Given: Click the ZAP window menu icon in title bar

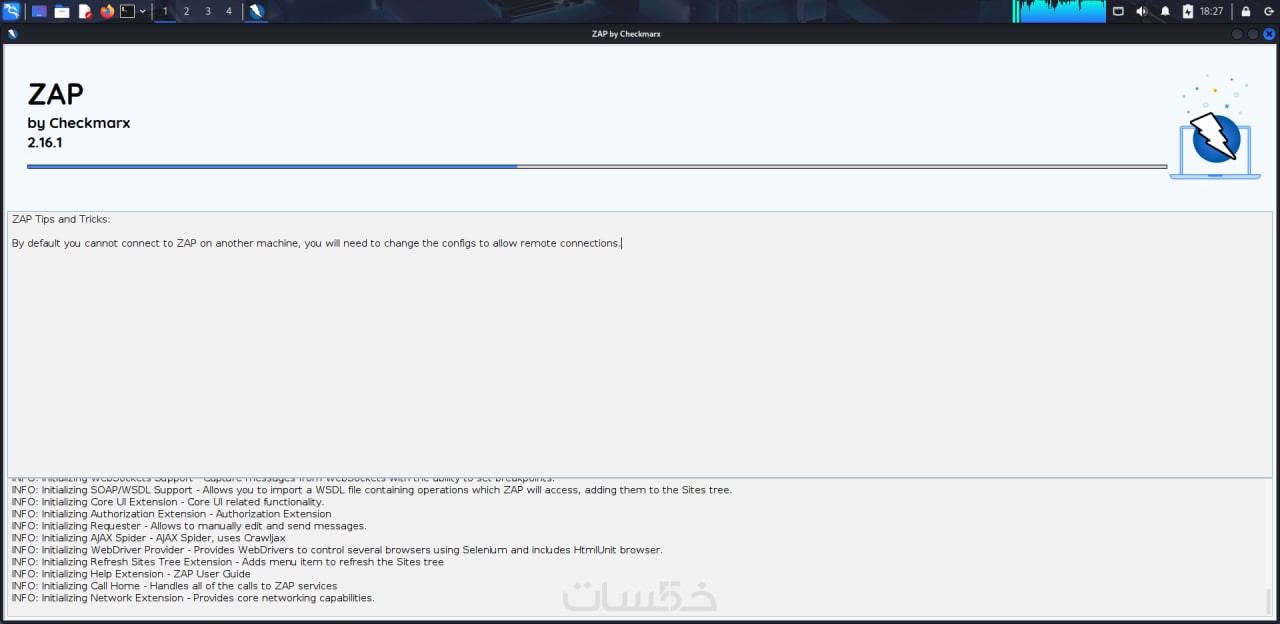Looking at the screenshot, I should coord(11,33).
